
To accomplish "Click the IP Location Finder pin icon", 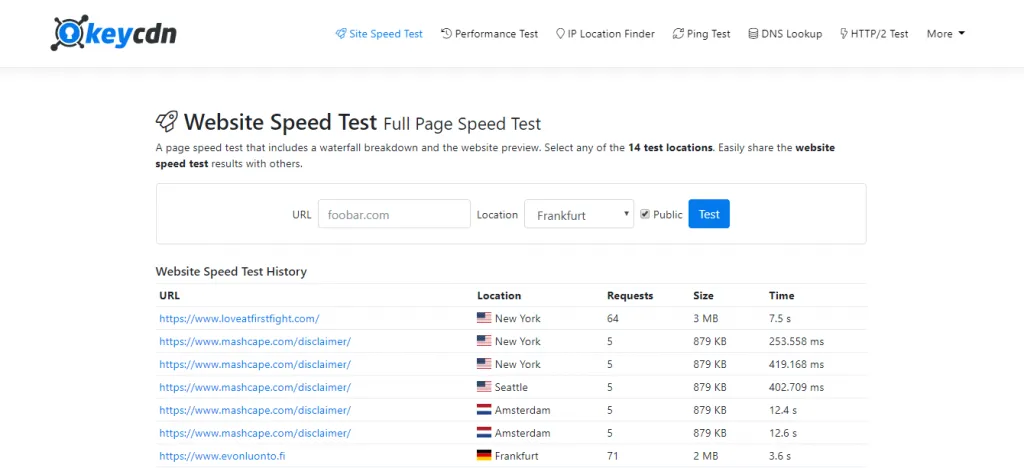I will pos(560,34).
